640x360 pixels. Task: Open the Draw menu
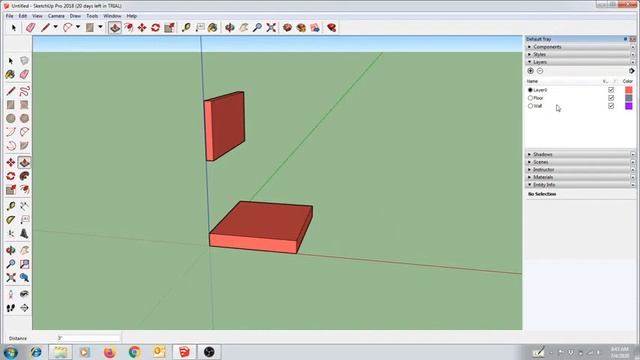click(x=75, y=16)
